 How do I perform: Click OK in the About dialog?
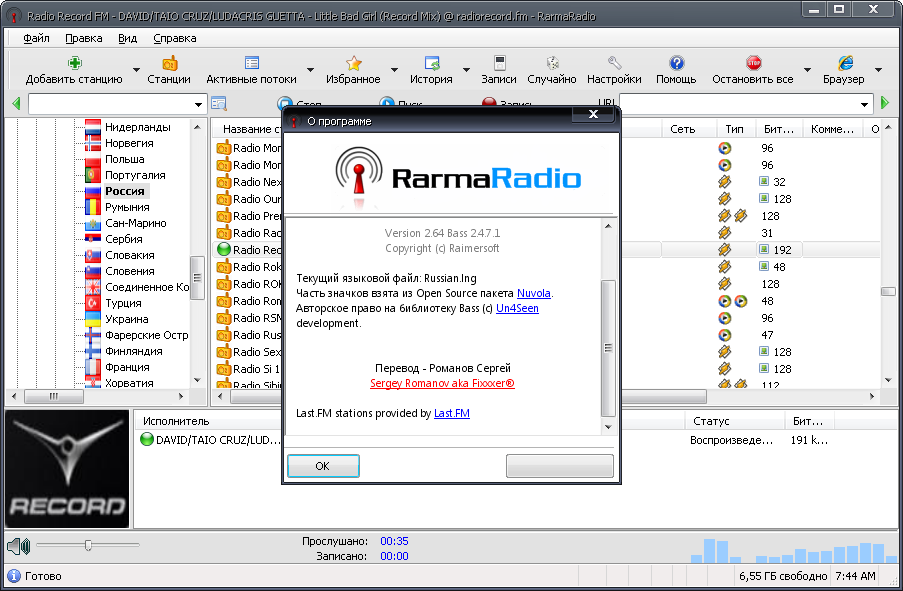click(x=322, y=466)
